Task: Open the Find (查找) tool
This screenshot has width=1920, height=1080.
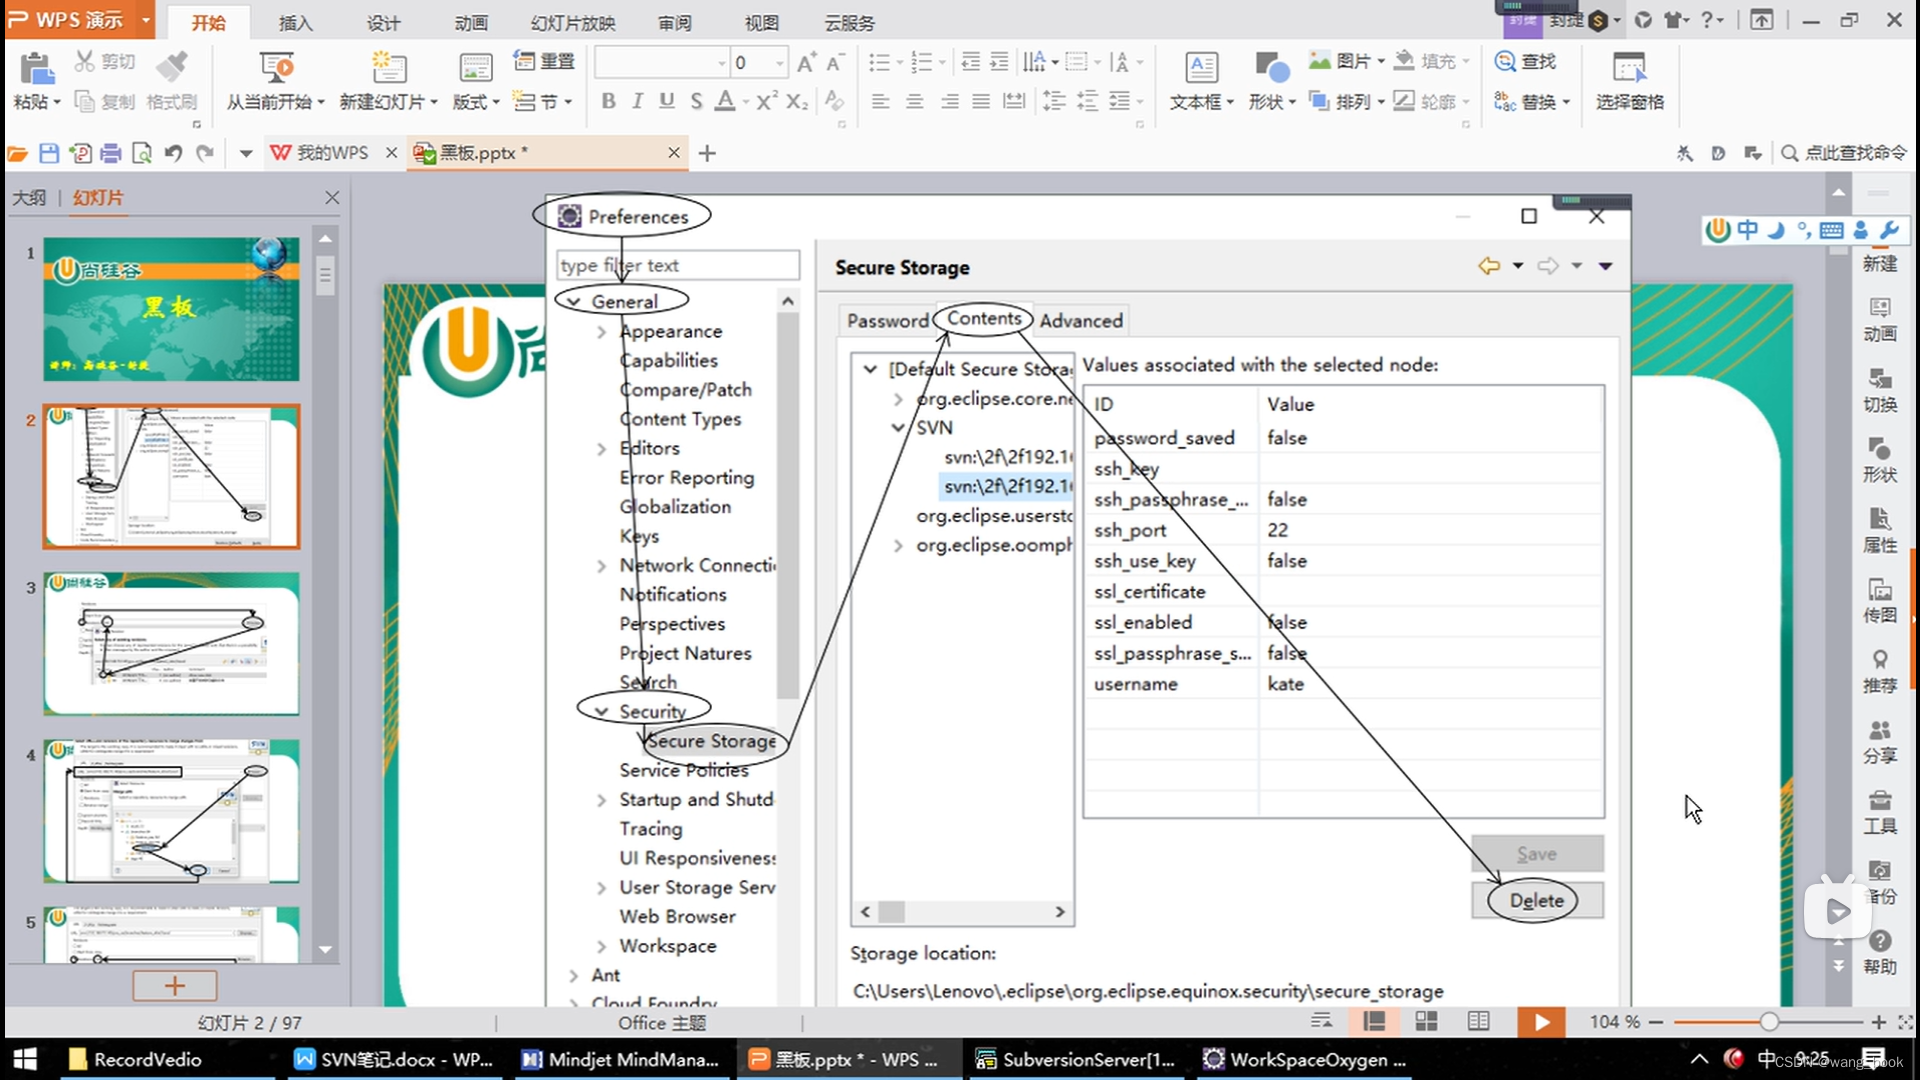Action: 1525,62
